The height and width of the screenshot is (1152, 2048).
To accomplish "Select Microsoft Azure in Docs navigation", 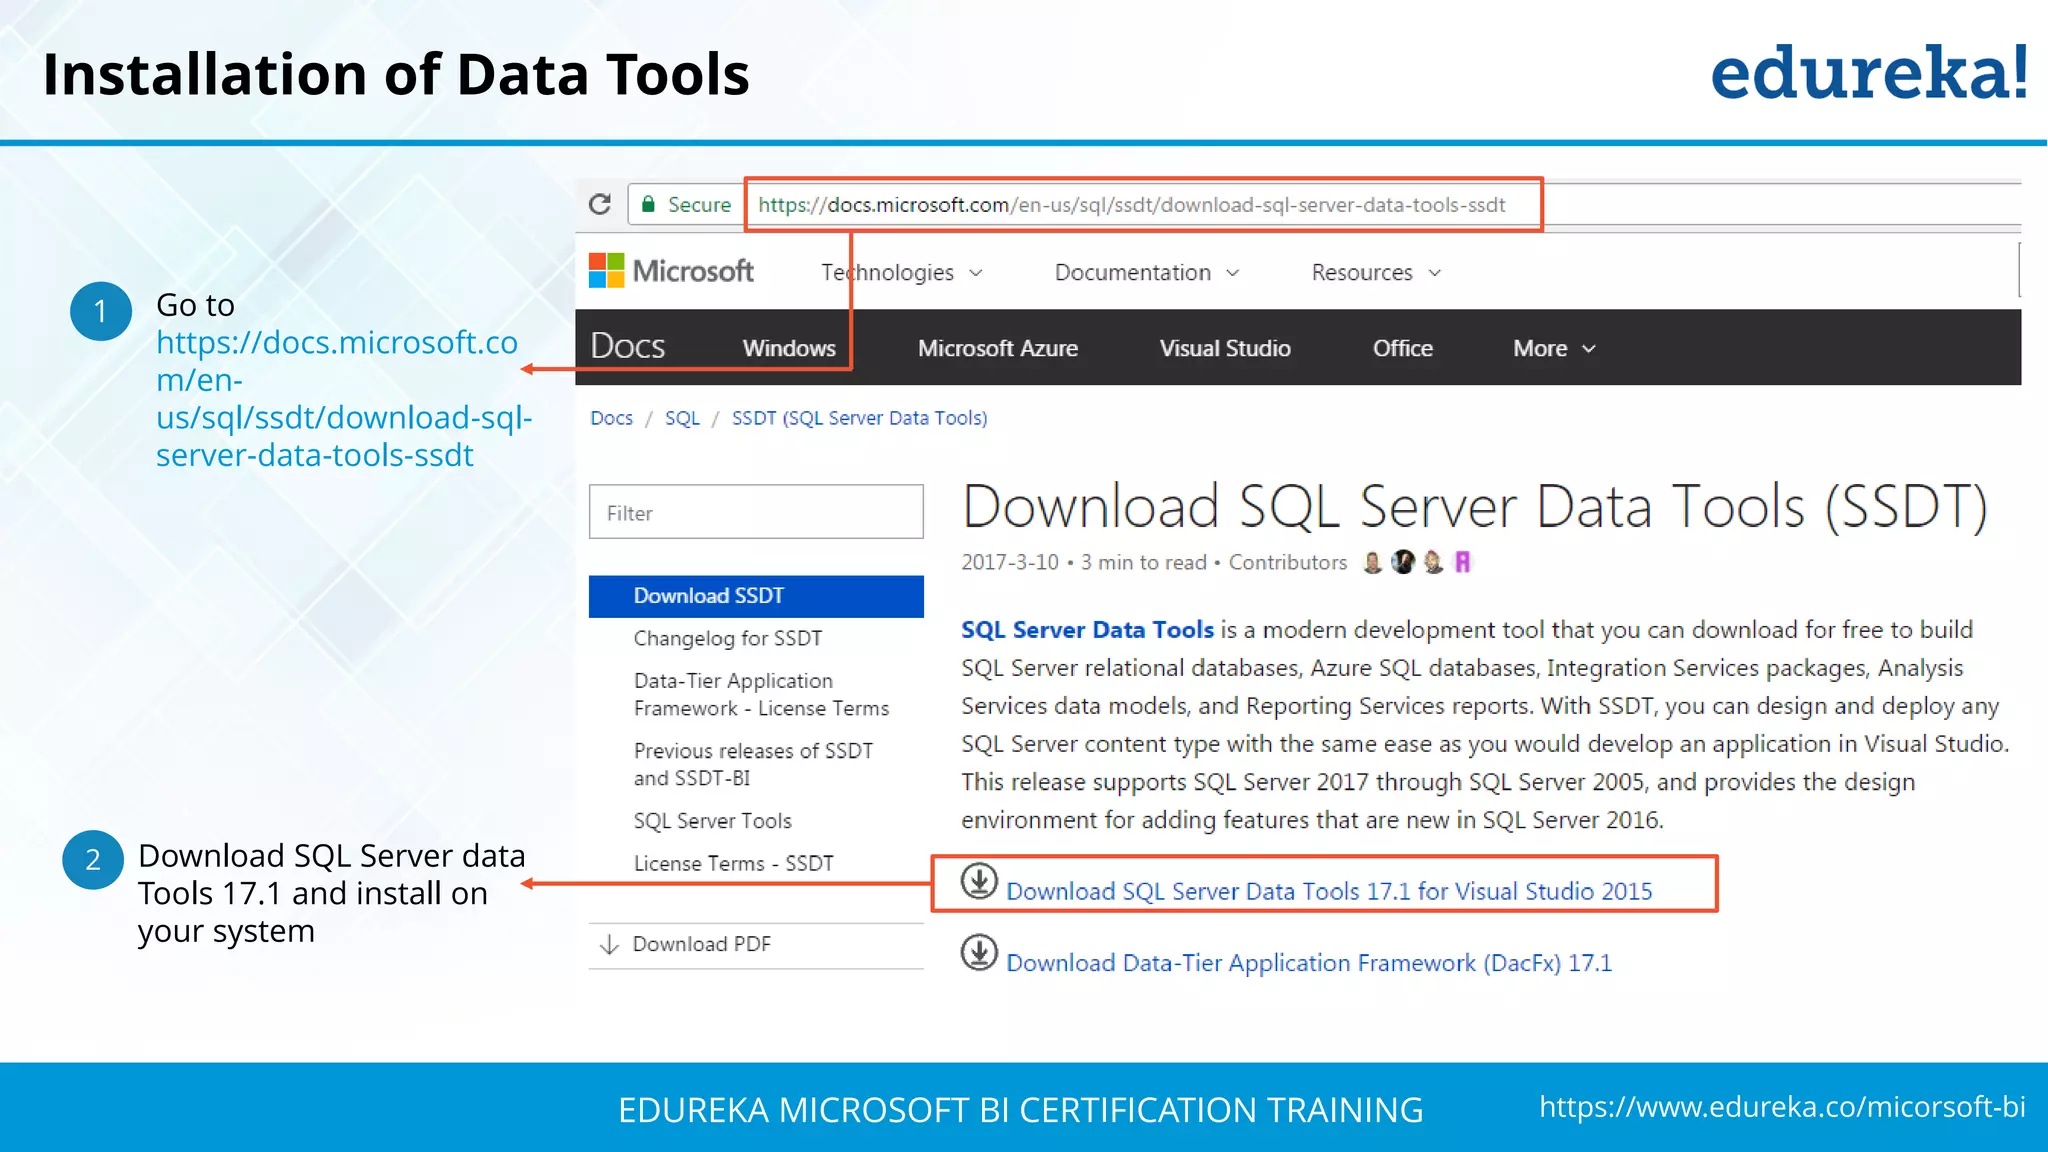I will coord(997,349).
